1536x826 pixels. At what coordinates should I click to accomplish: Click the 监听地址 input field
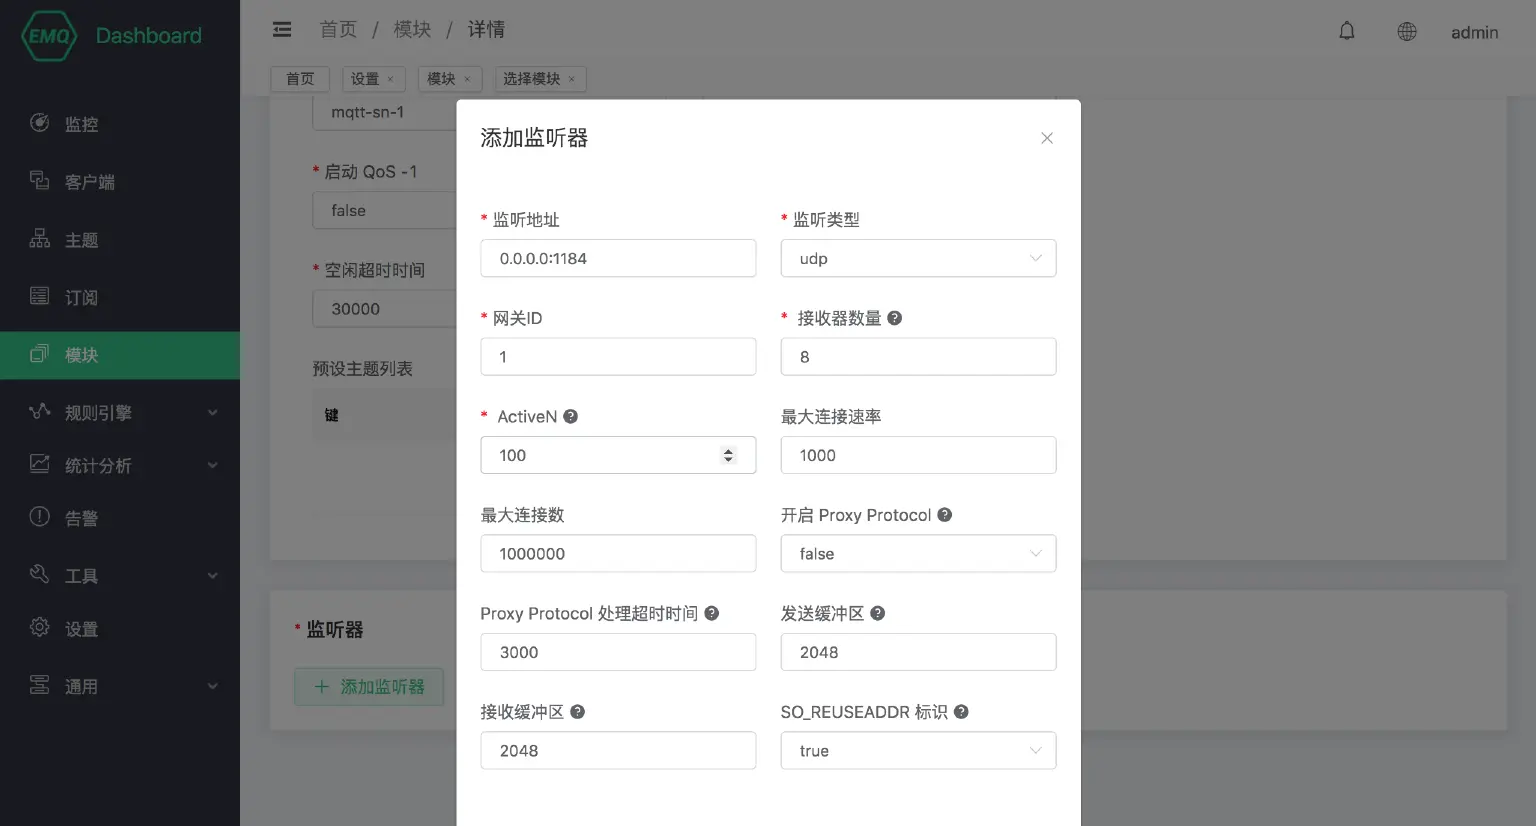coord(617,258)
